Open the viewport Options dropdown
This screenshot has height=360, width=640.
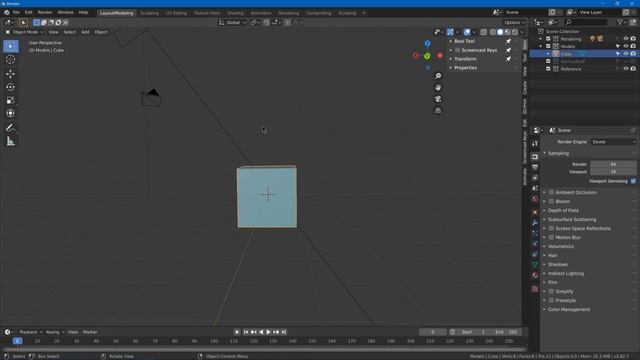click(514, 22)
